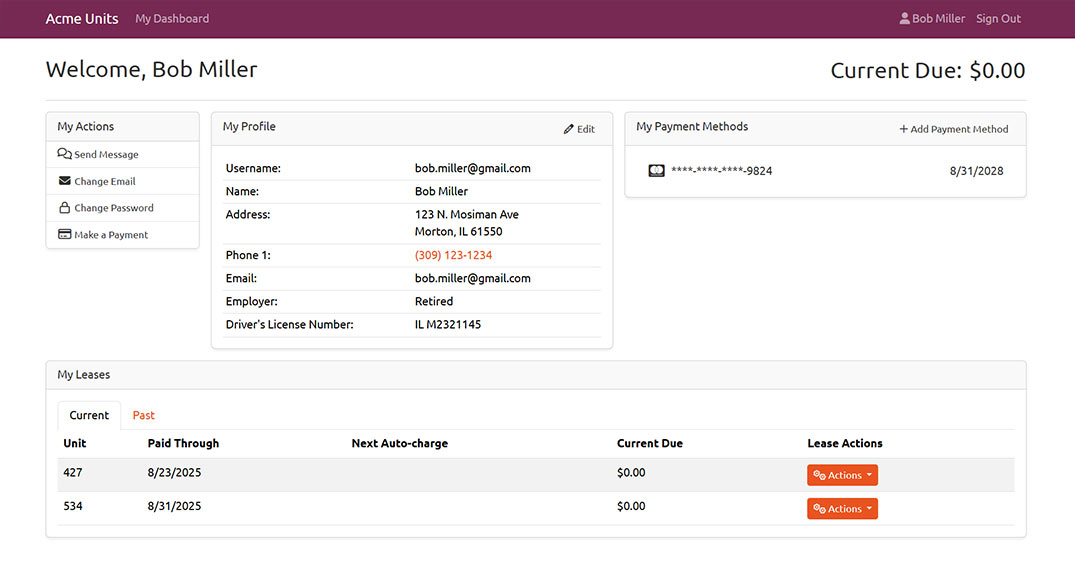Click the card icon next to ****-9824
This screenshot has width=1075, height=570.
click(x=656, y=171)
